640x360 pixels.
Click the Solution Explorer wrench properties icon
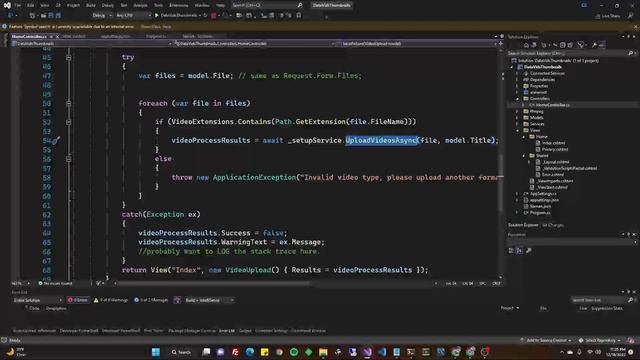(594, 45)
